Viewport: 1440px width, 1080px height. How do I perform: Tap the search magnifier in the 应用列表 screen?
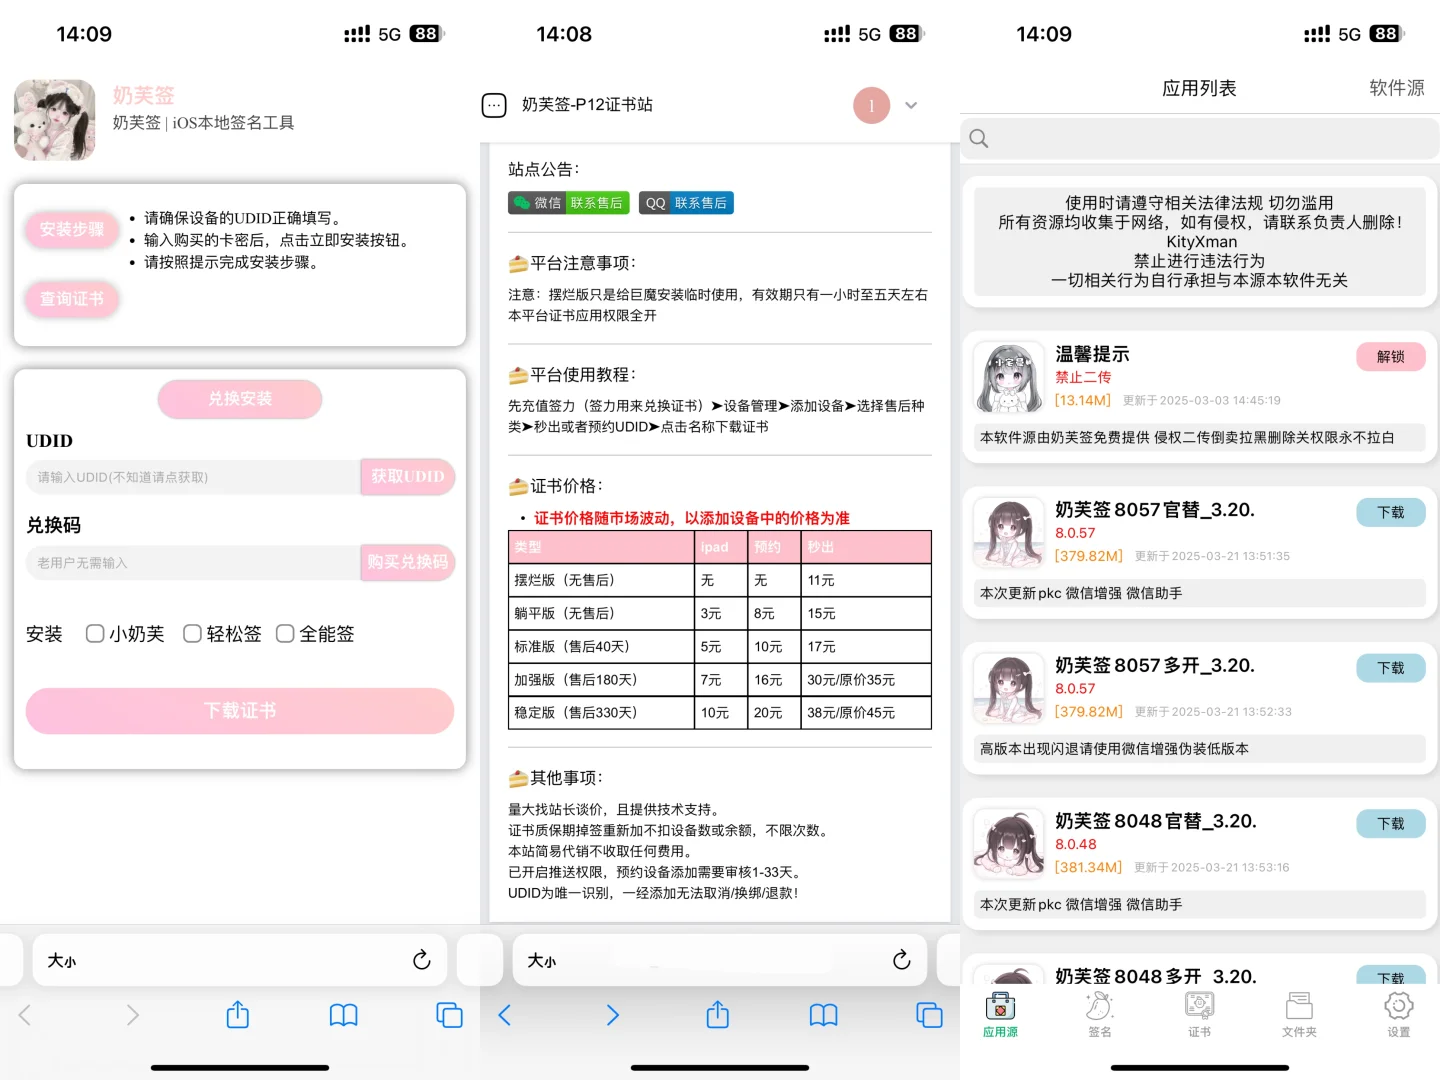(978, 138)
